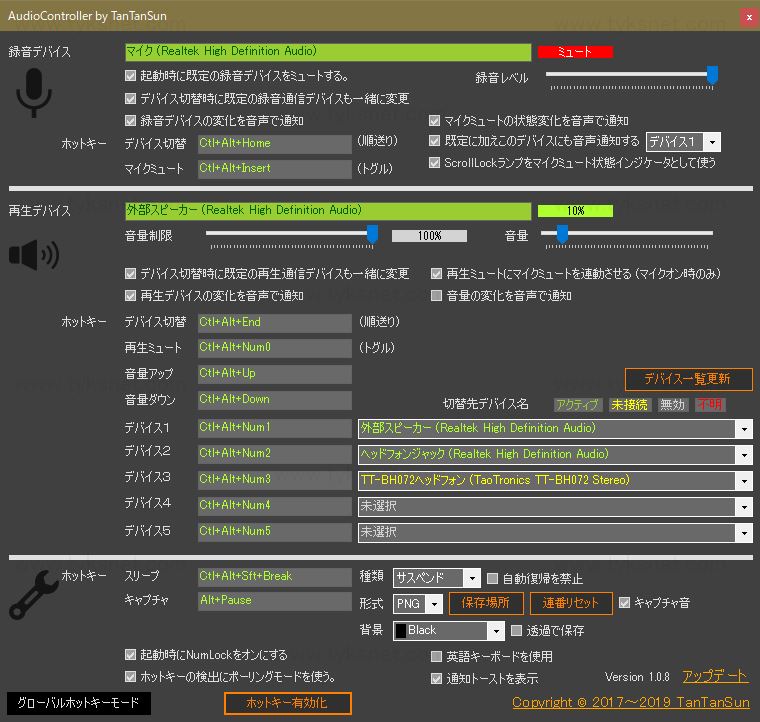
Task: Toggle 再生デバイスの変化を音声で通知 checkbox
Action: click(x=130, y=296)
